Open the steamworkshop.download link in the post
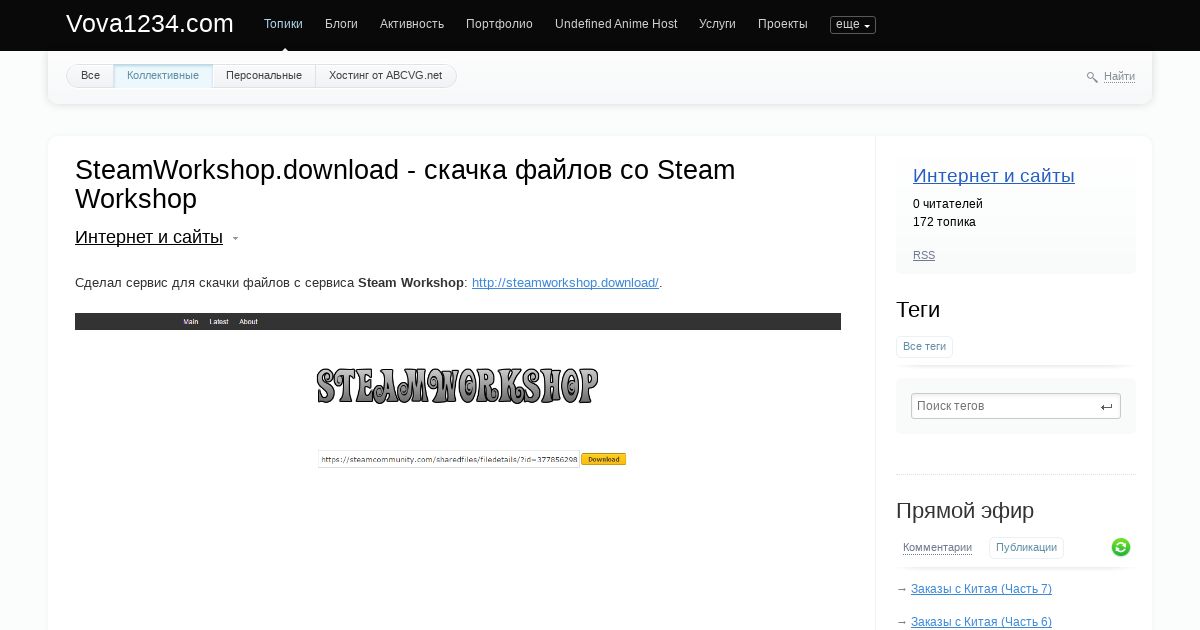Image resolution: width=1200 pixels, height=630 pixels. (565, 283)
